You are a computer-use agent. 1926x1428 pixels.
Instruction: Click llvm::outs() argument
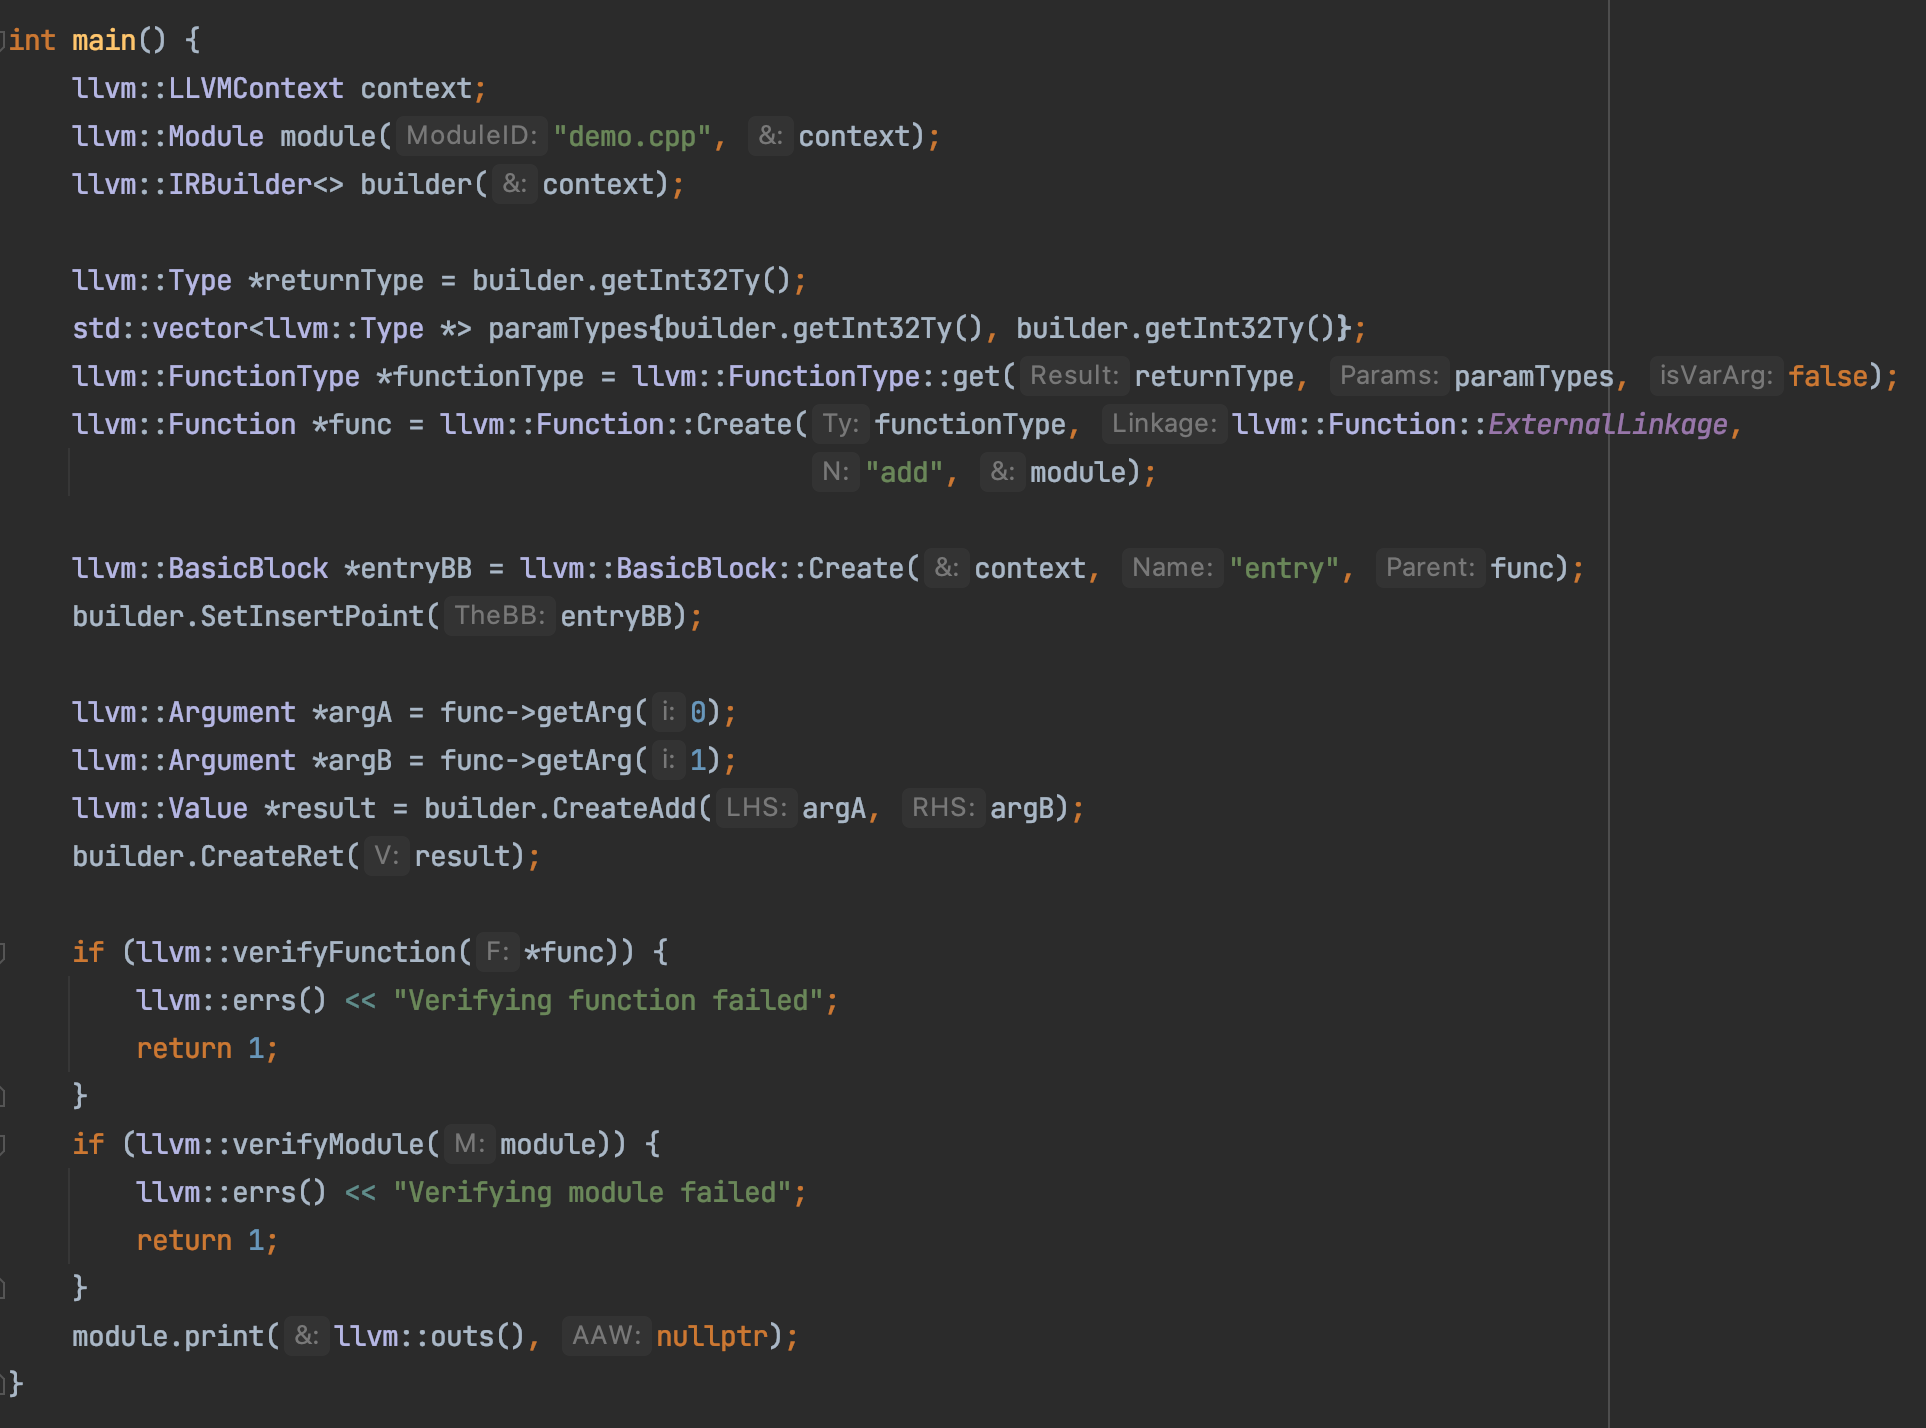click(x=430, y=1336)
